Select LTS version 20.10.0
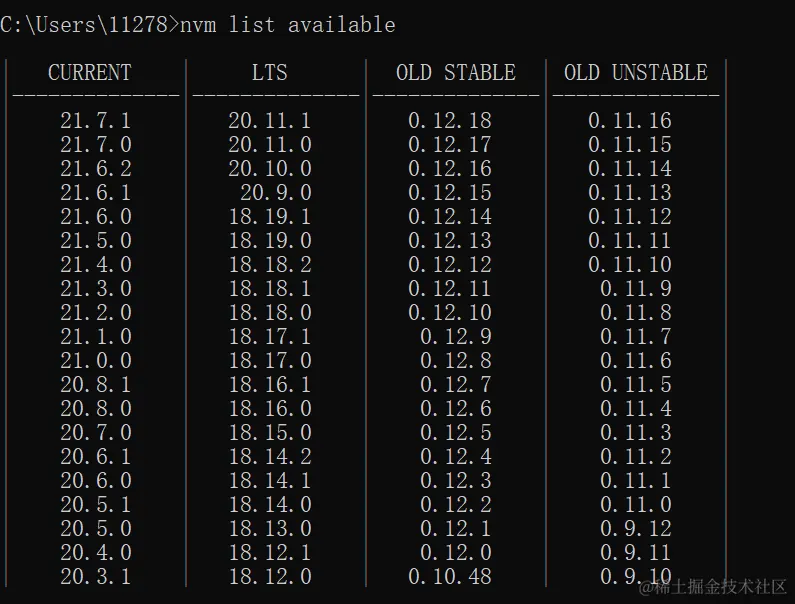Image resolution: width=795 pixels, height=604 pixels. (270, 168)
